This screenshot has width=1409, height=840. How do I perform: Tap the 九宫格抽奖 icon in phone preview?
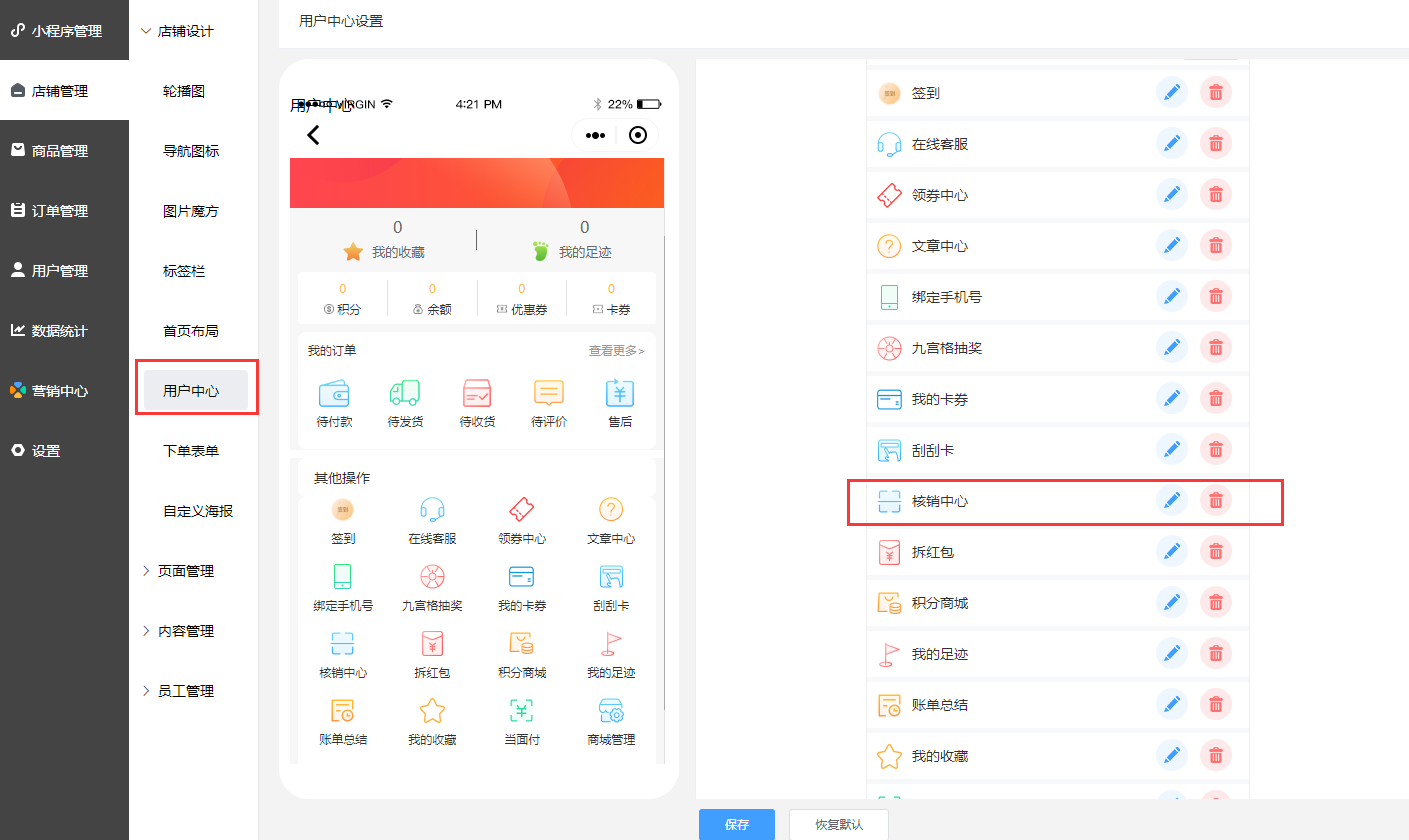pyautogui.click(x=432, y=577)
